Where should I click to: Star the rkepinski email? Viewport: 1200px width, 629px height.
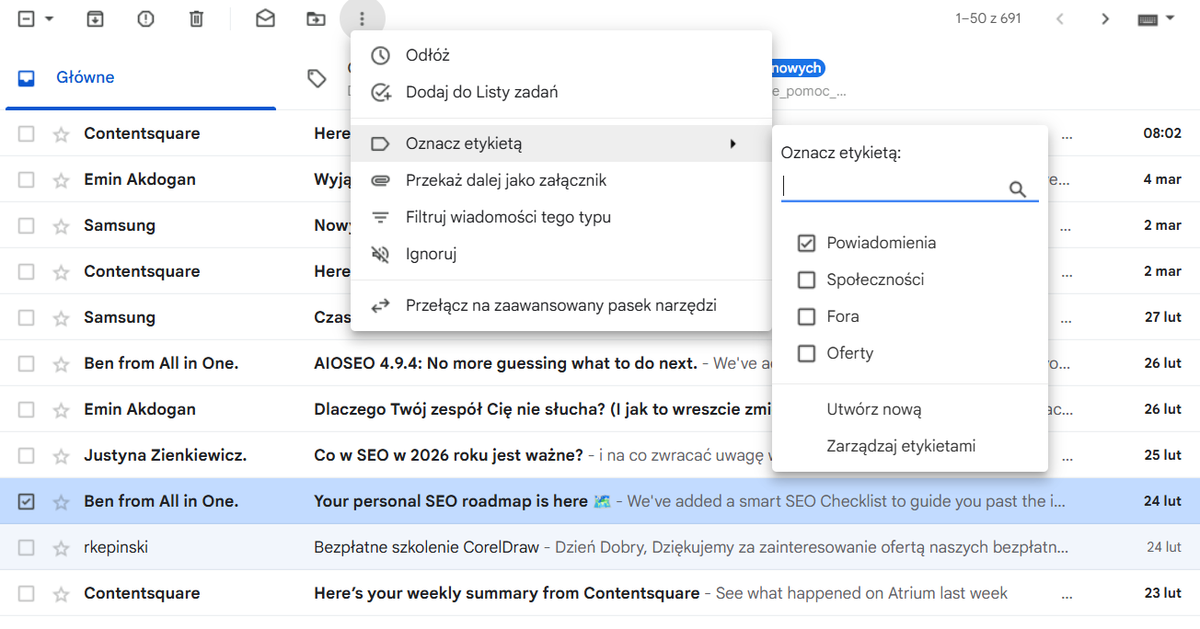[61, 548]
